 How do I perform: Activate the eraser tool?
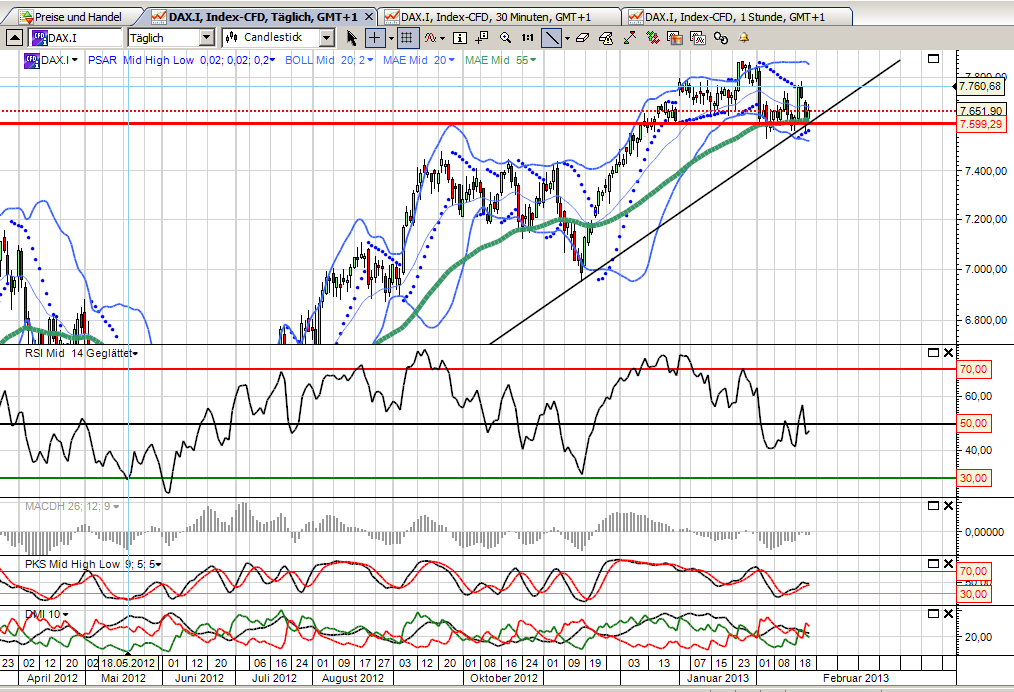coord(582,38)
